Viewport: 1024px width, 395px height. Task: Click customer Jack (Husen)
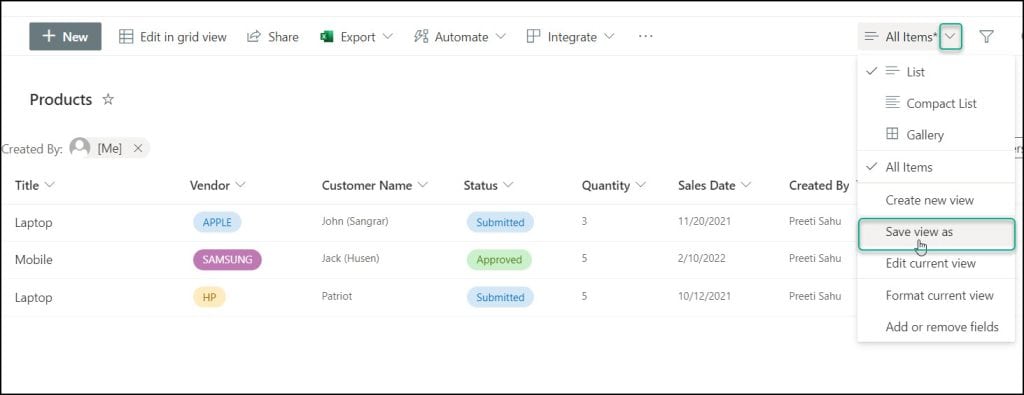click(350, 259)
